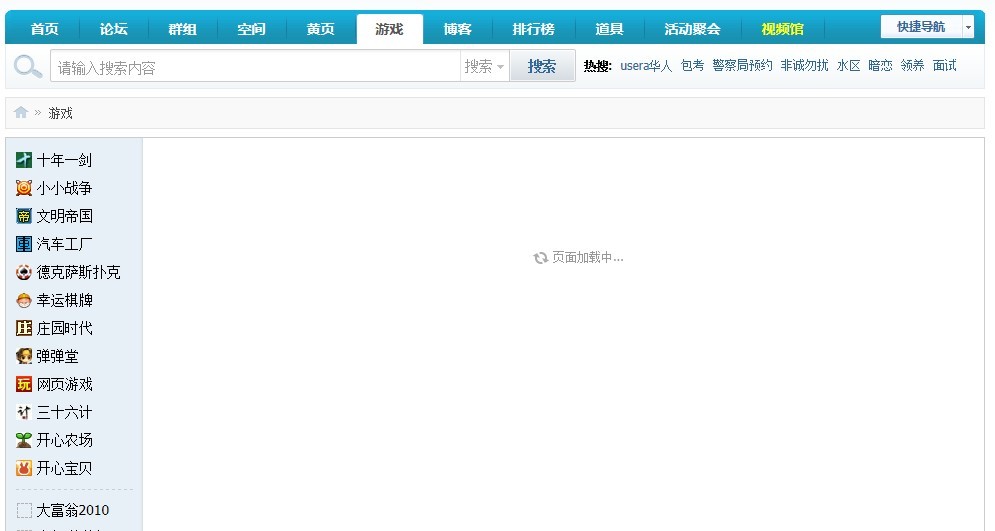Switch to the 论坛 tab
This screenshot has height=531, width=995.
113,29
